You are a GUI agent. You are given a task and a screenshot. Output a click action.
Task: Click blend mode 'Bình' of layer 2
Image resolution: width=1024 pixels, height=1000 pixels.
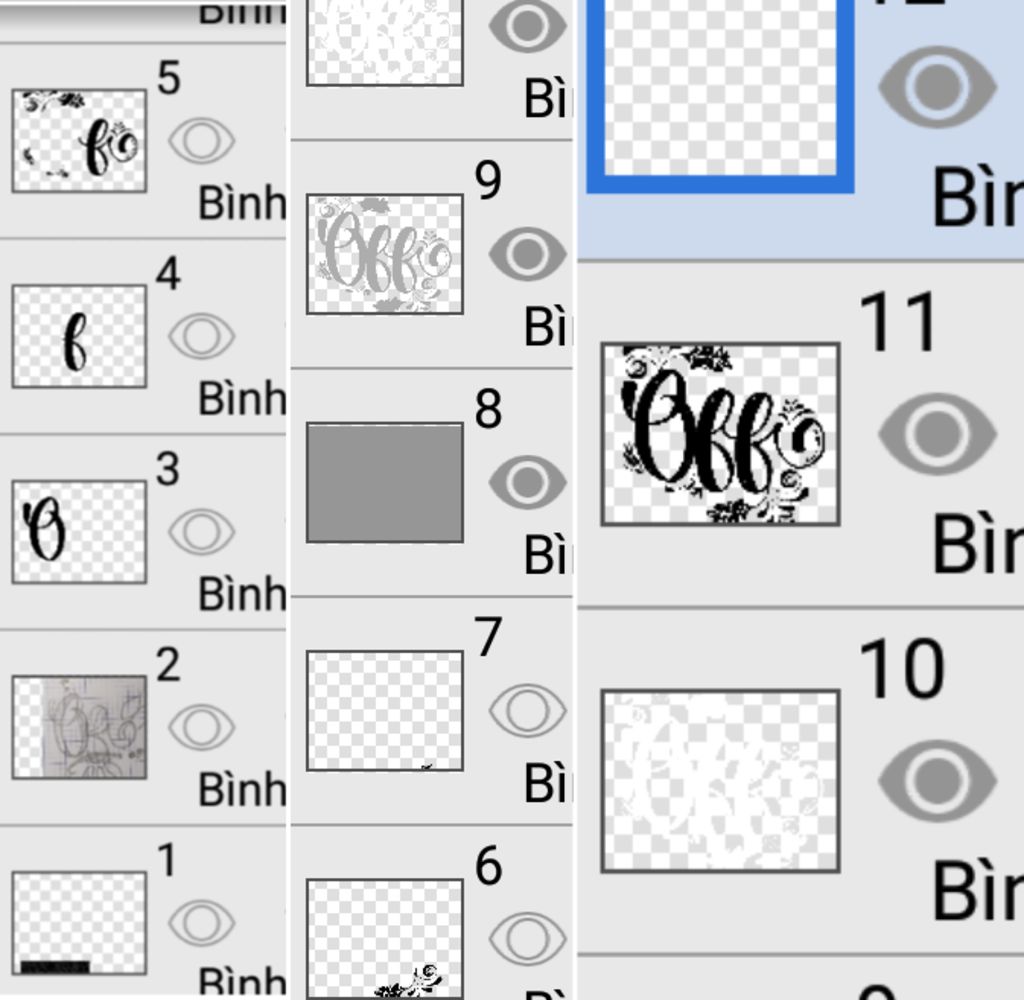click(242, 789)
